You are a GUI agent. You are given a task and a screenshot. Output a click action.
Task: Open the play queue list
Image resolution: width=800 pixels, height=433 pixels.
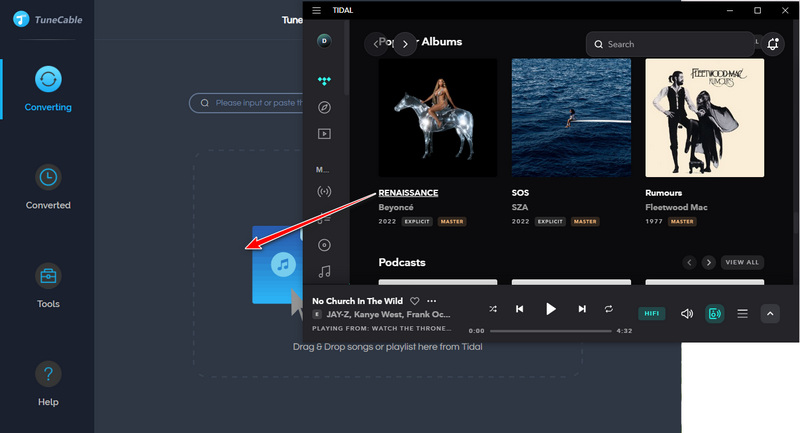742,314
